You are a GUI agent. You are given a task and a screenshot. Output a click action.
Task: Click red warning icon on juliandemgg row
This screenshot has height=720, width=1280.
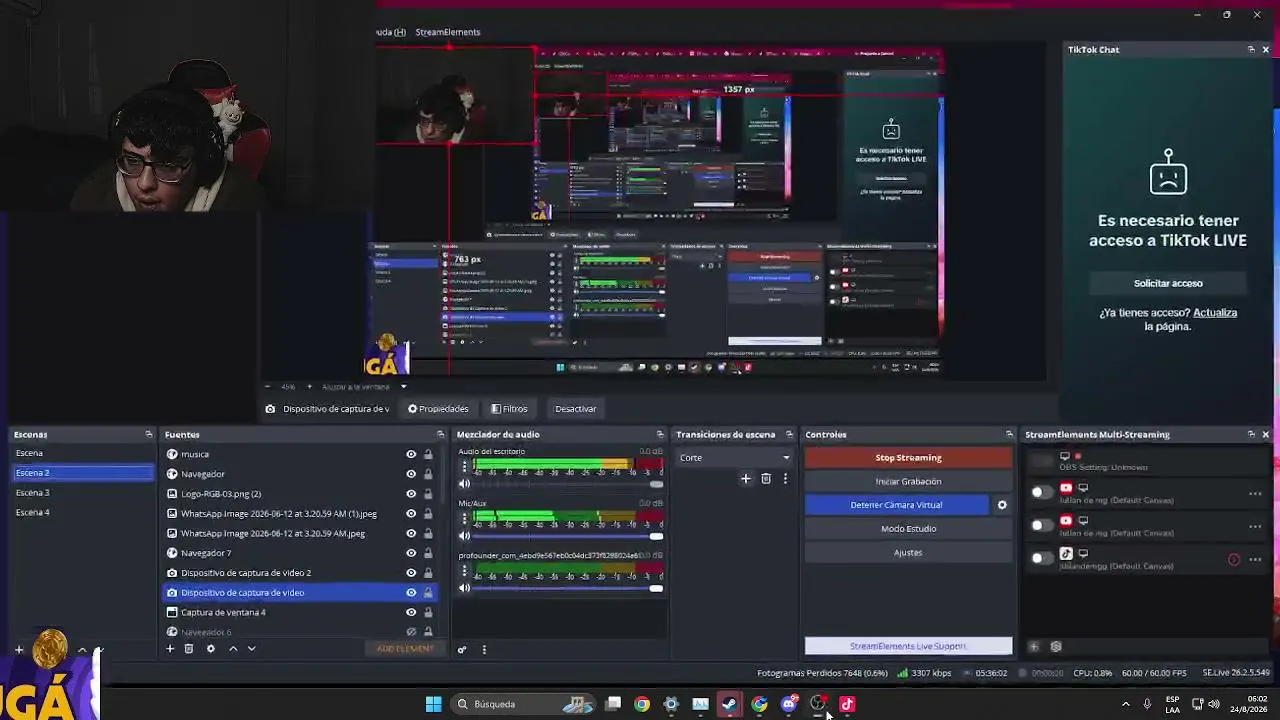(x=1234, y=560)
